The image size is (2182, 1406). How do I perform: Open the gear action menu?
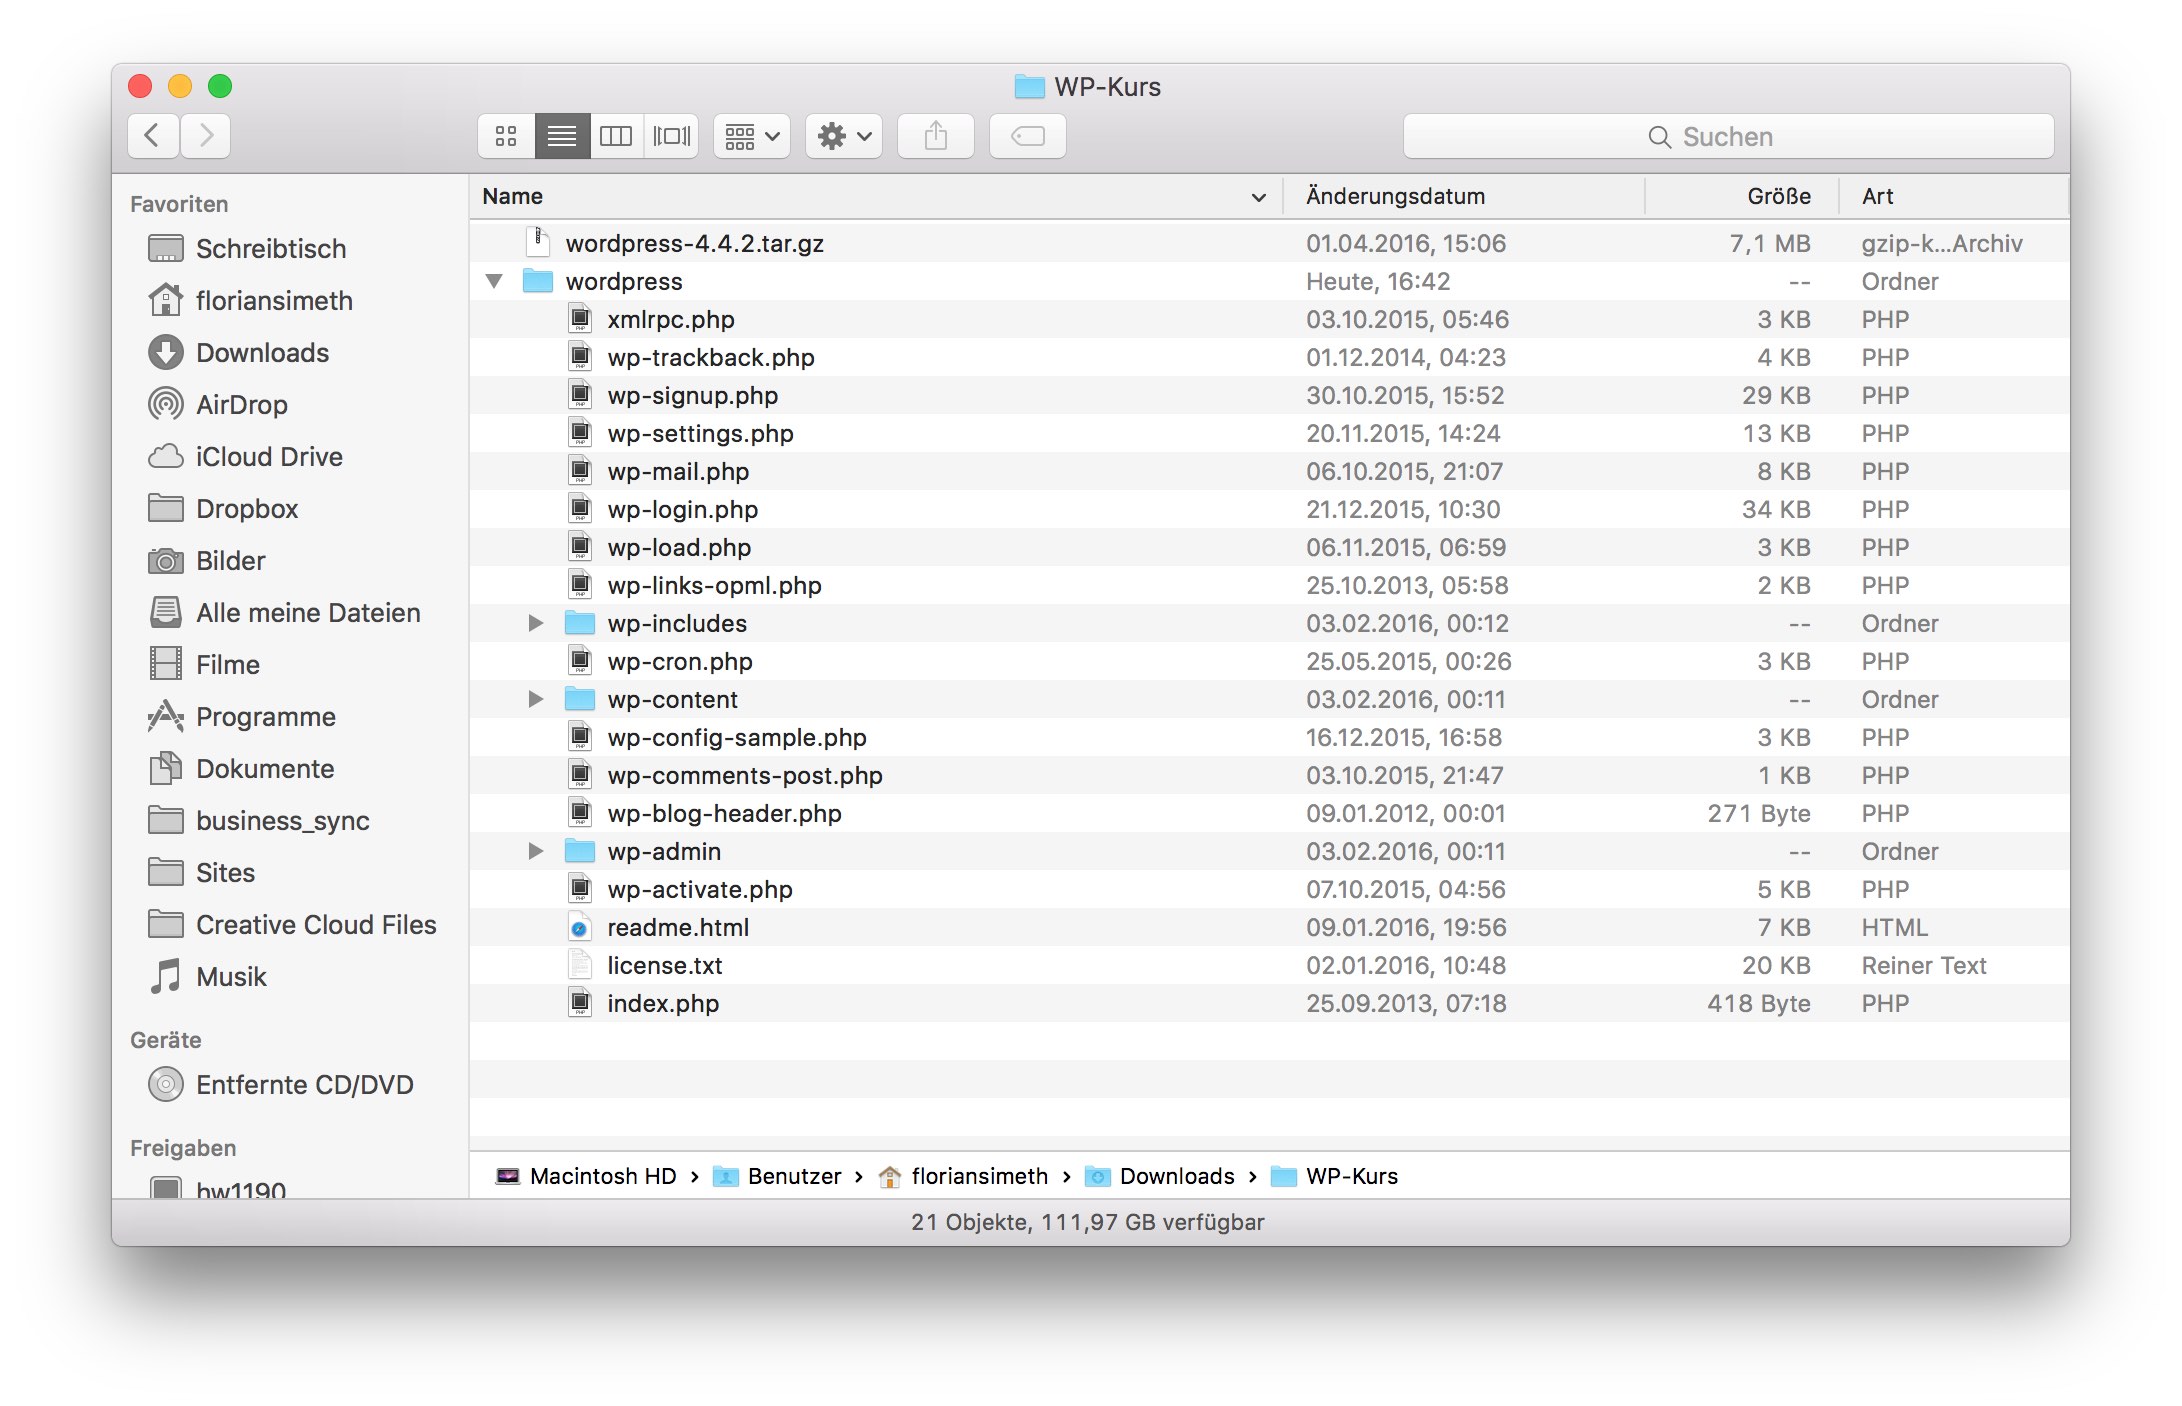pos(844,136)
